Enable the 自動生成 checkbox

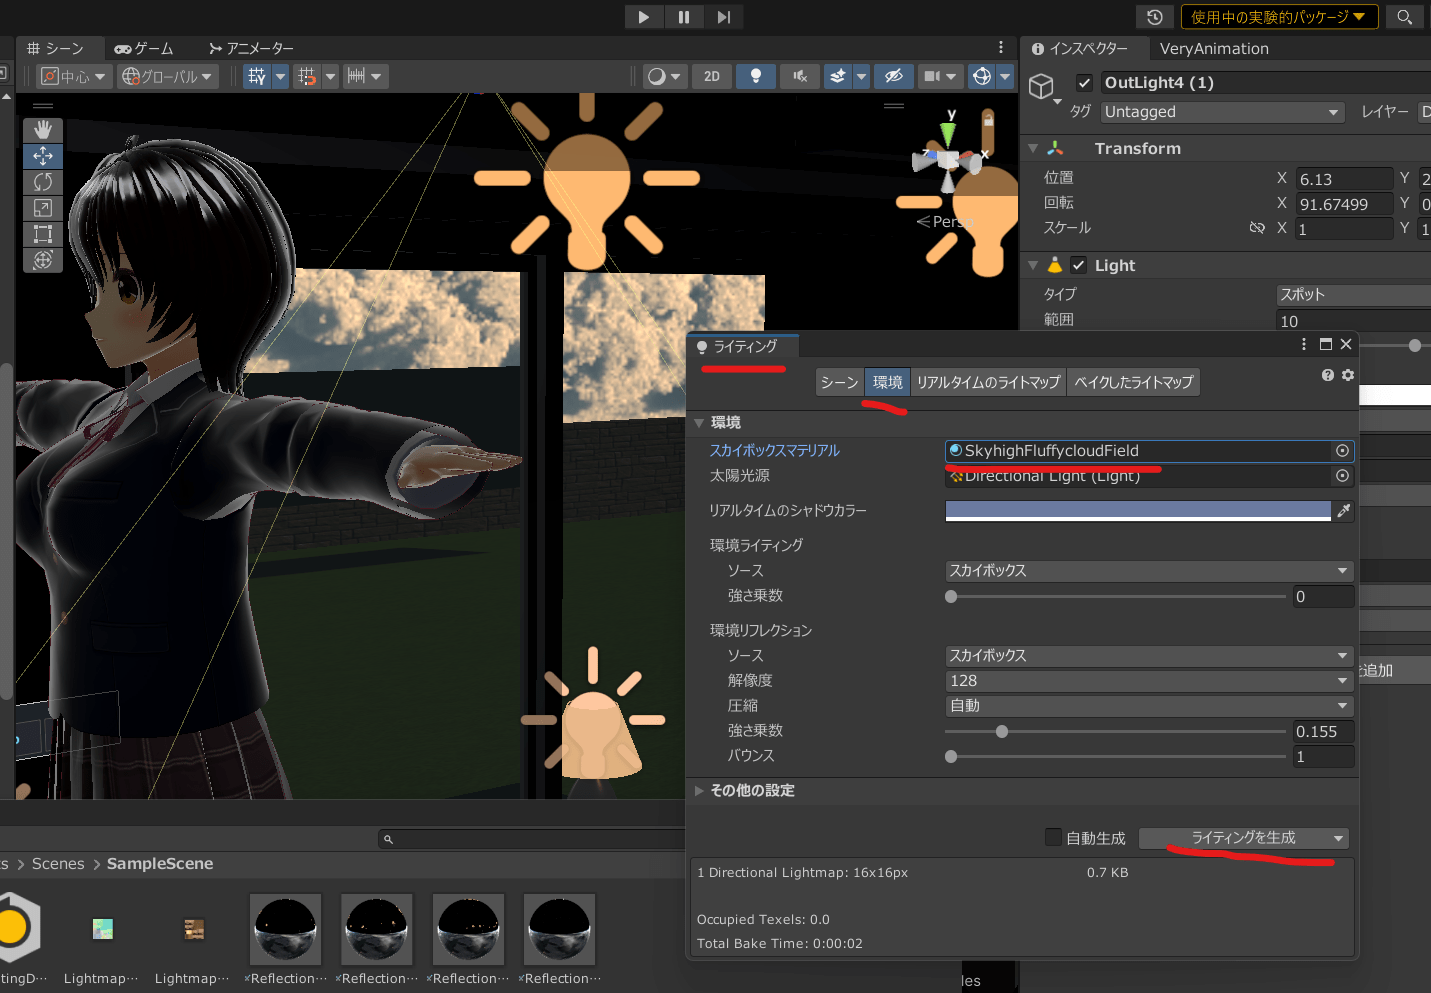(1053, 837)
